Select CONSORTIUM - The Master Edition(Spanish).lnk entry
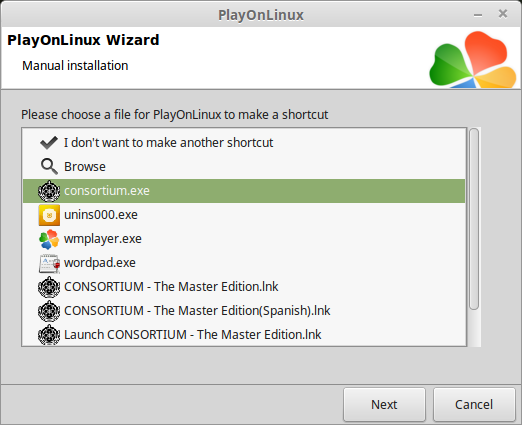Image resolution: width=522 pixels, height=425 pixels. coord(244,311)
